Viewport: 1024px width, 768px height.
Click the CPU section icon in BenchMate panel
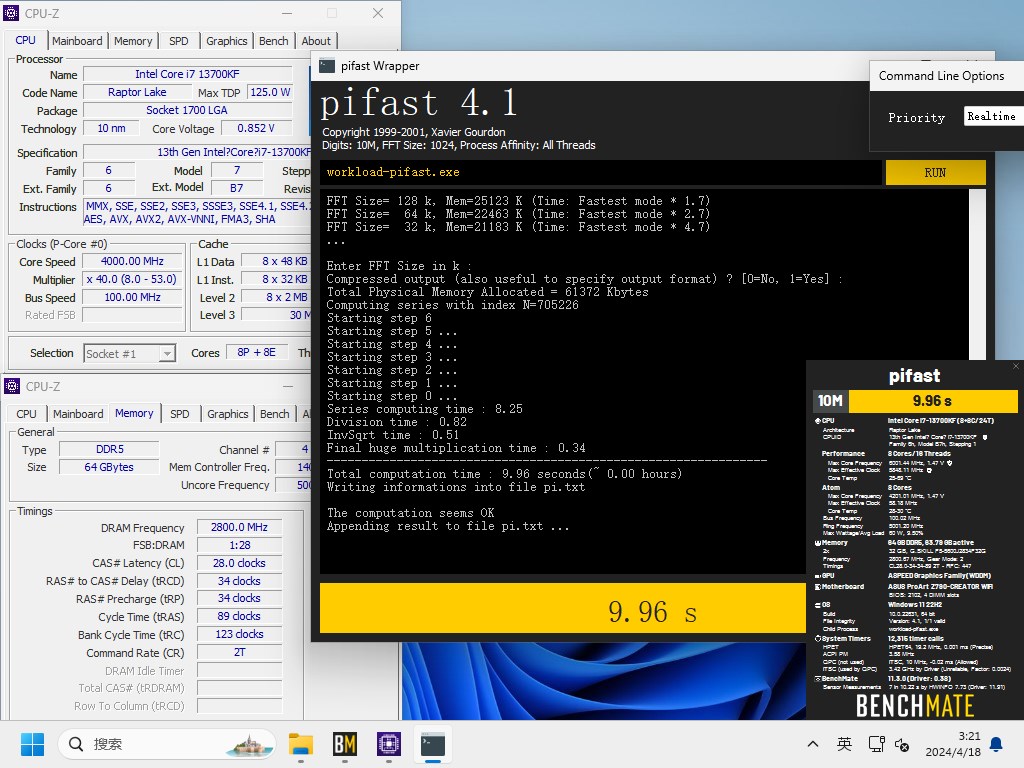[818, 421]
